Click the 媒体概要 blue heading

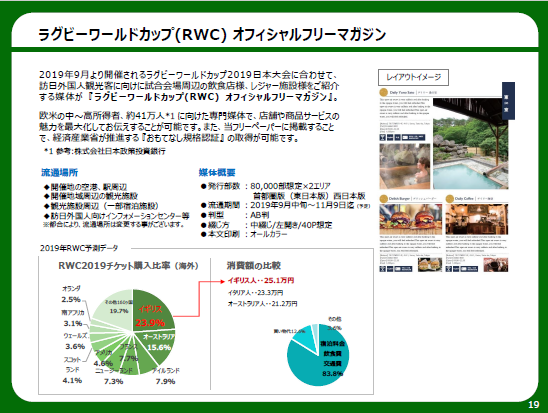click(x=217, y=172)
